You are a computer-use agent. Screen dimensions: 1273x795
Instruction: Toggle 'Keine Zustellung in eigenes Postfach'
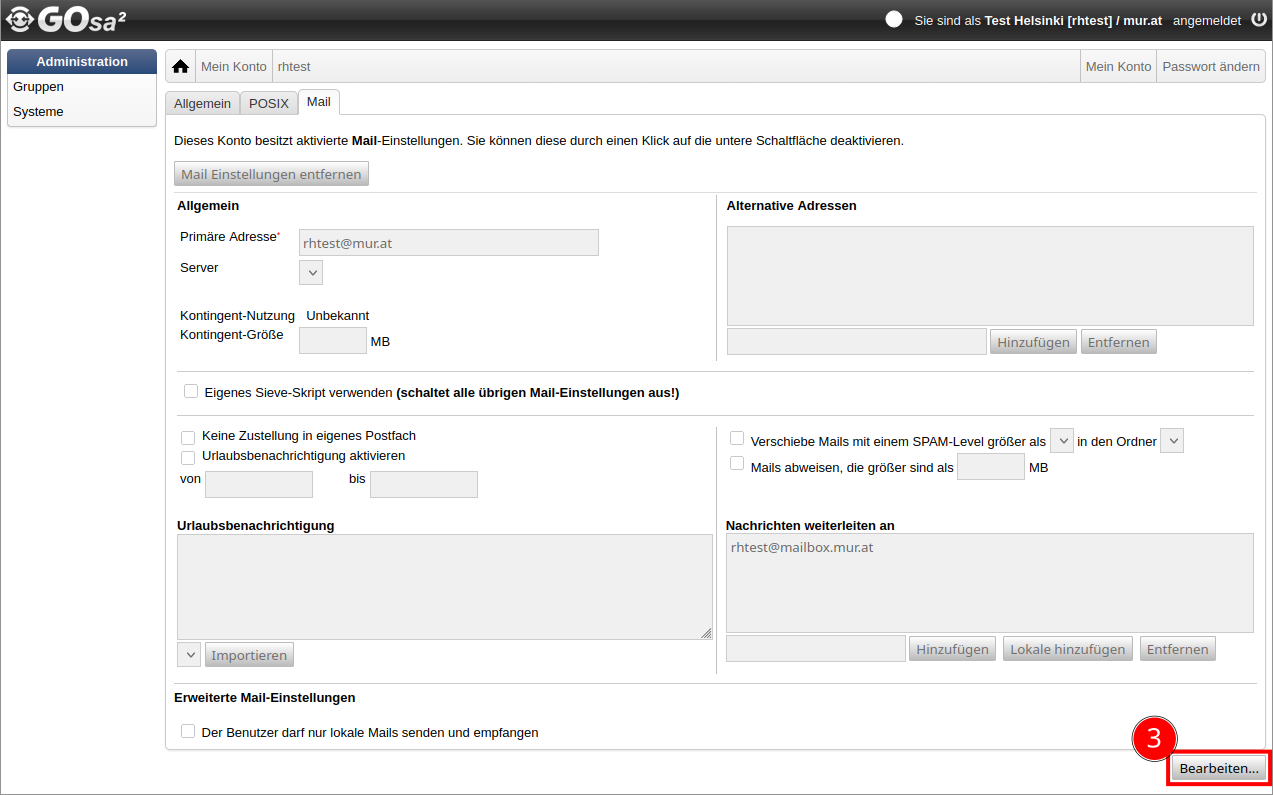(x=188, y=437)
